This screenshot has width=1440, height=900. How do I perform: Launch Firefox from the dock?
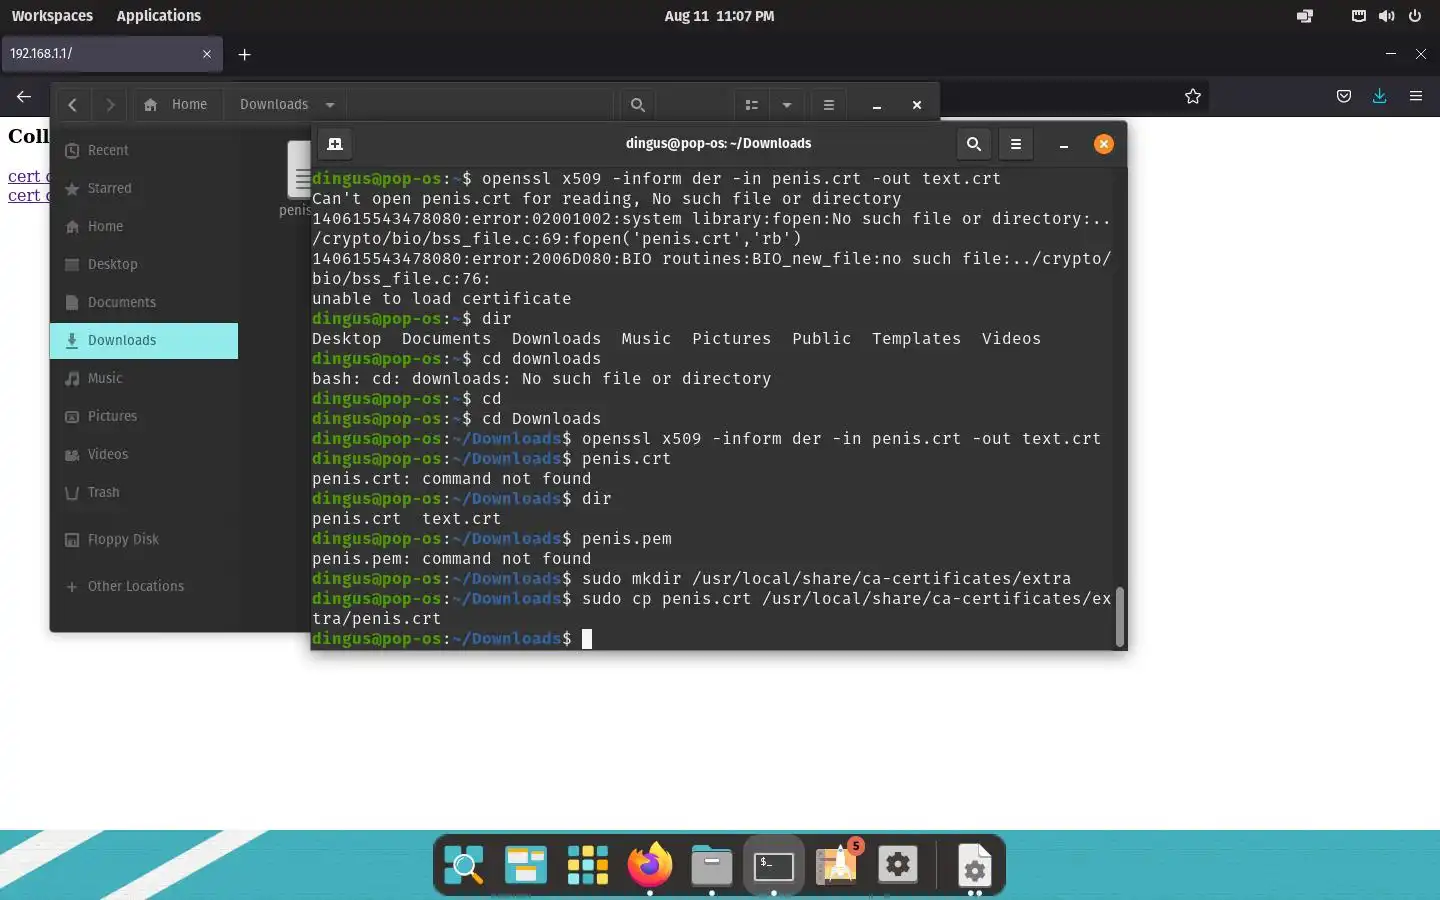point(650,865)
